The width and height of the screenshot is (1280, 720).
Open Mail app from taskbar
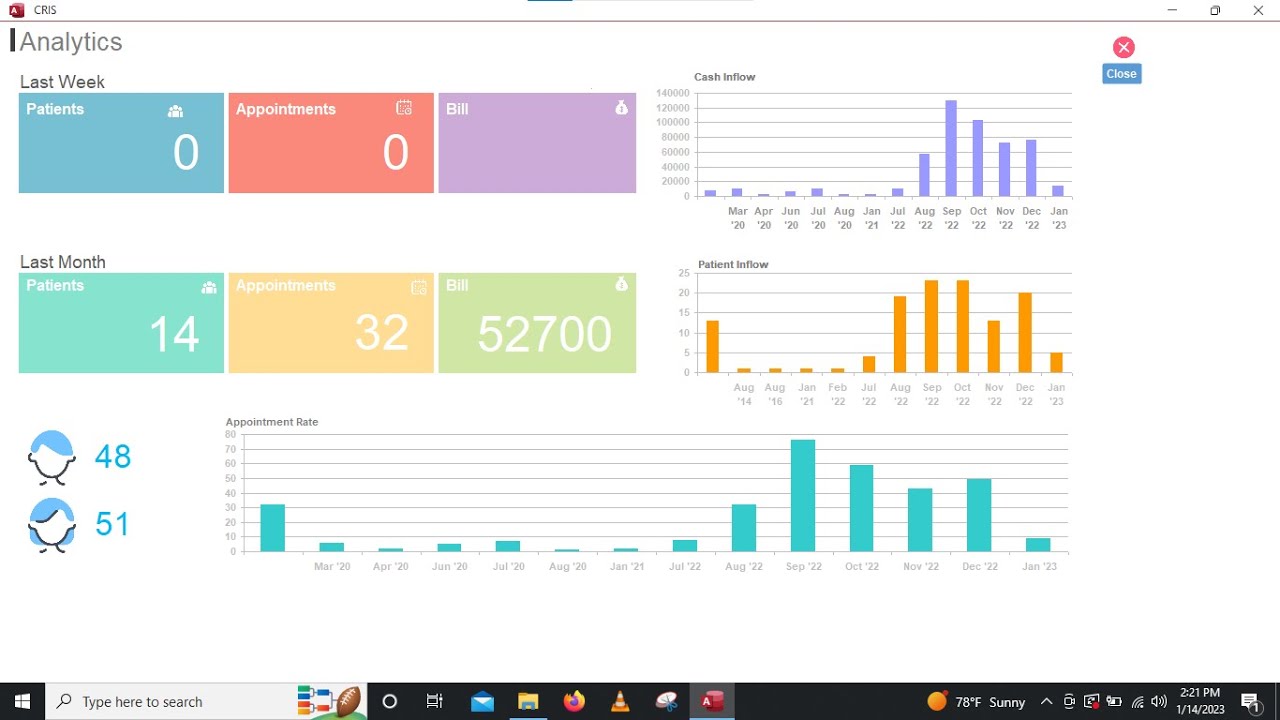pyautogui.click(x=482, y=701)
